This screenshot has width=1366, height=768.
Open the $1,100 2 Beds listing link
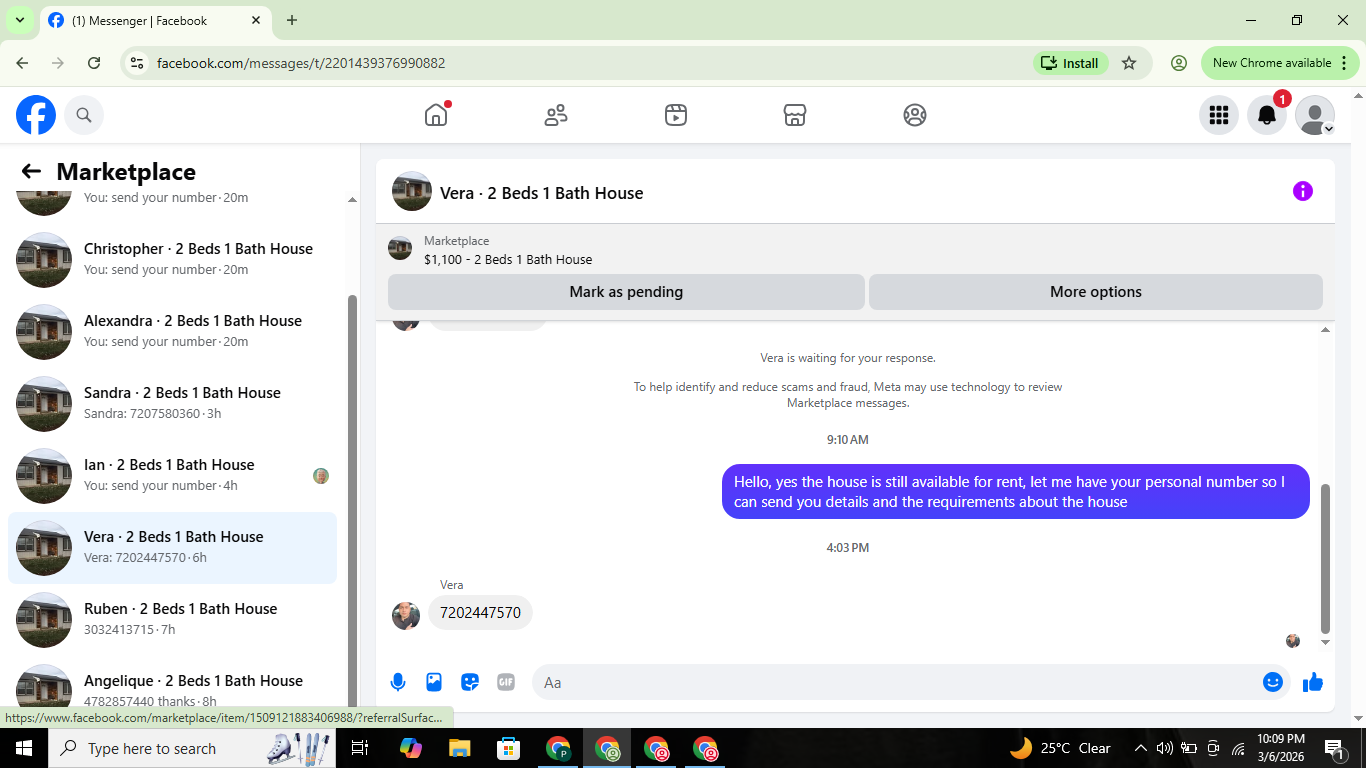click(508, 259)
